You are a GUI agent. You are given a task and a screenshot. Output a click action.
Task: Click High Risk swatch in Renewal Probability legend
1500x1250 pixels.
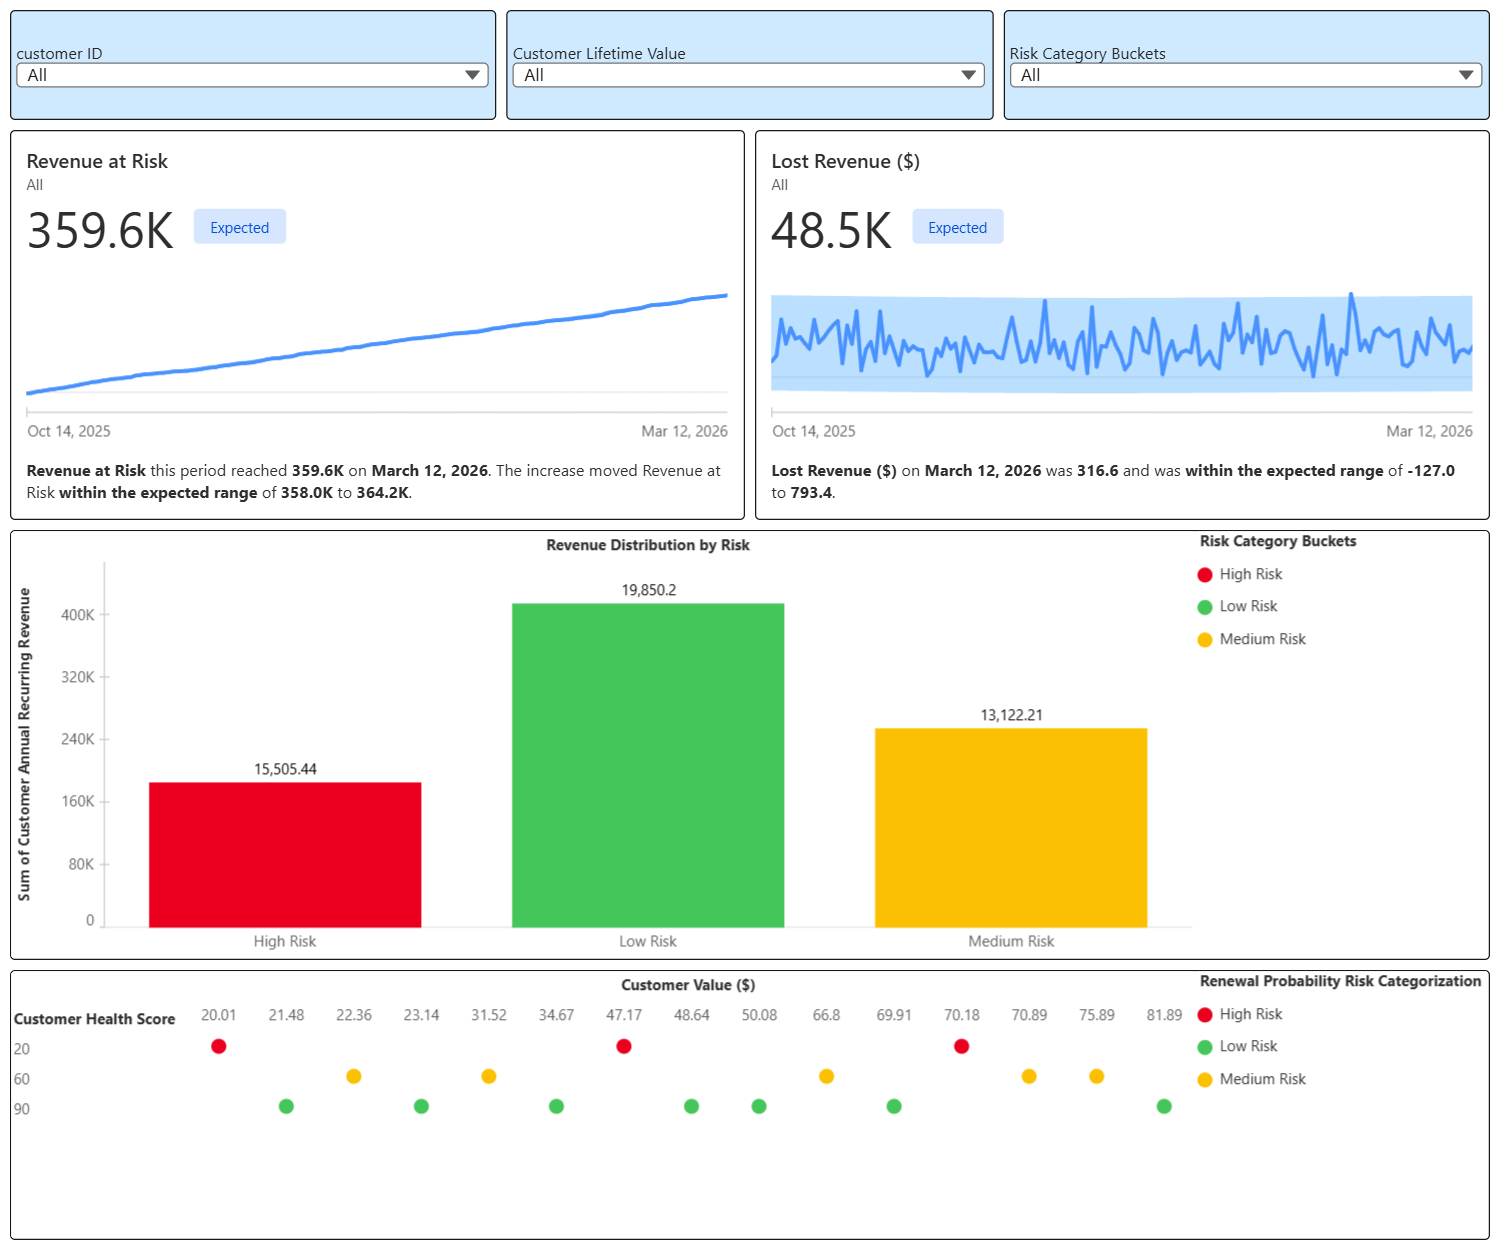1205,1015
